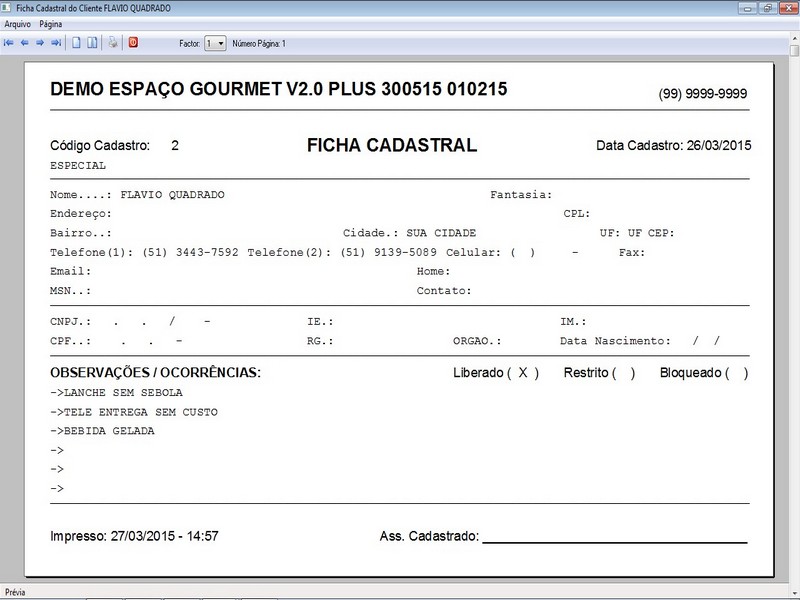Click the DEMO ESPAÇO GOURMET header text
800x600 pixels.
[279, 89]
